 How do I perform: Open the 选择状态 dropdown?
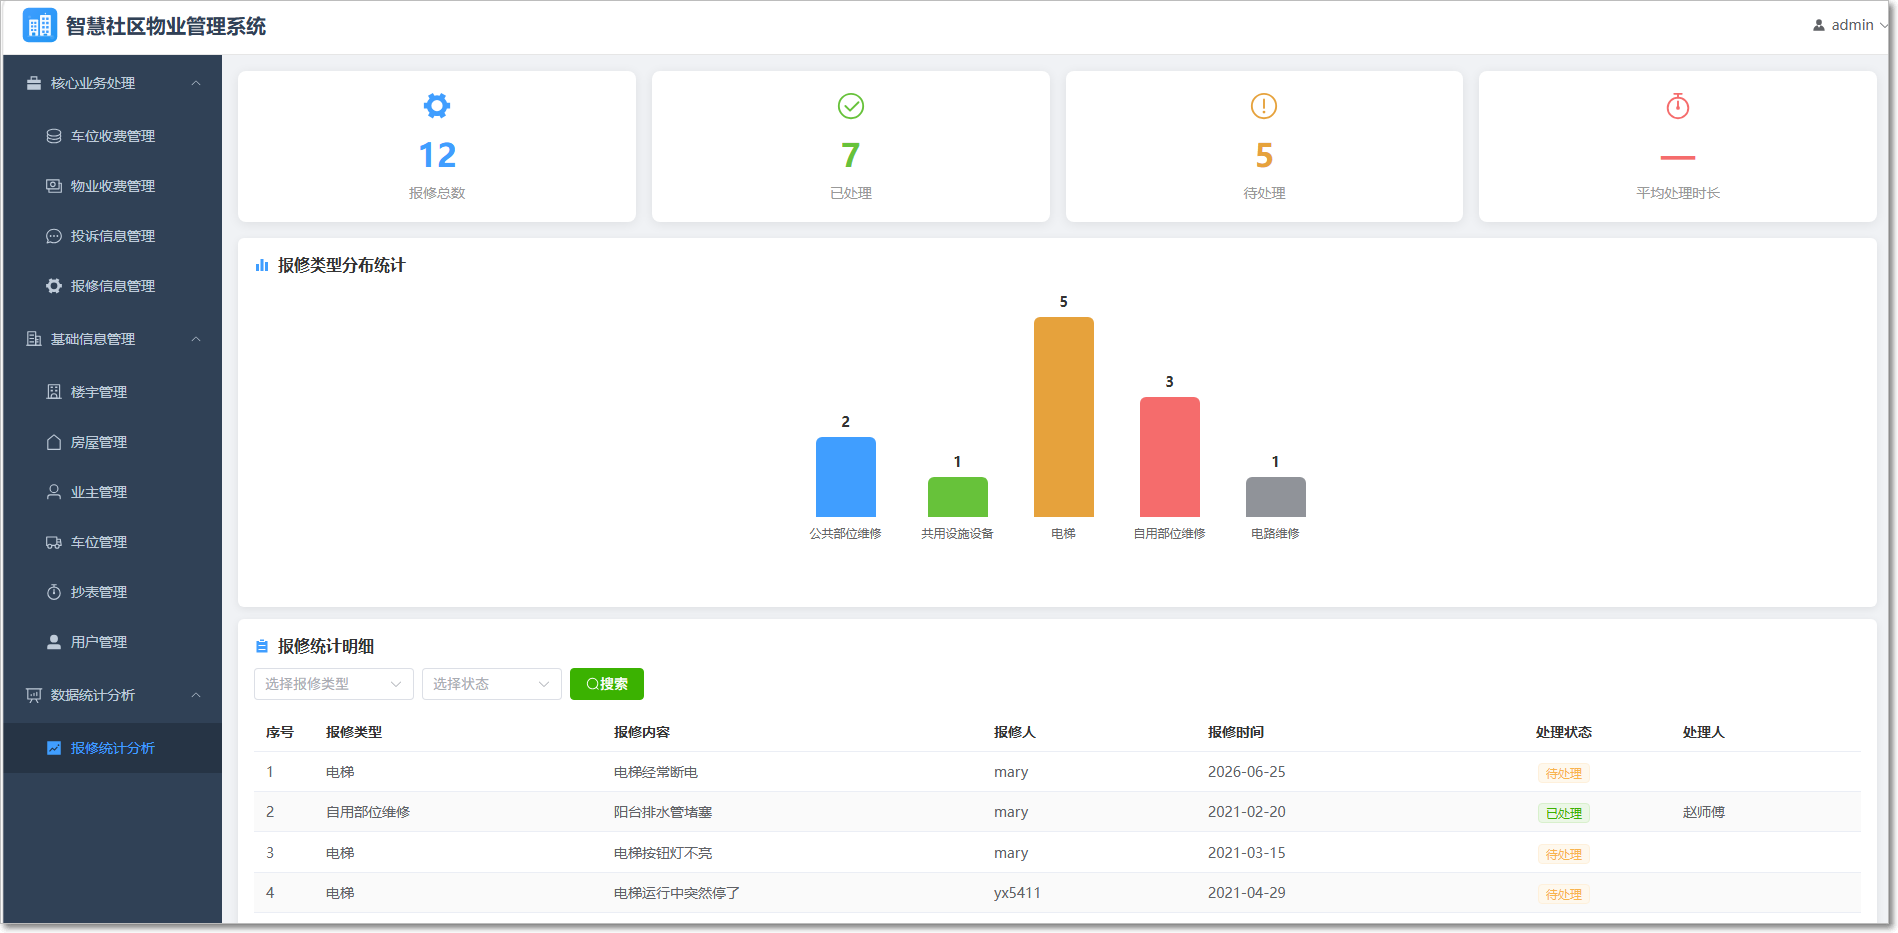pyautogui.click(x=492, y=684)
